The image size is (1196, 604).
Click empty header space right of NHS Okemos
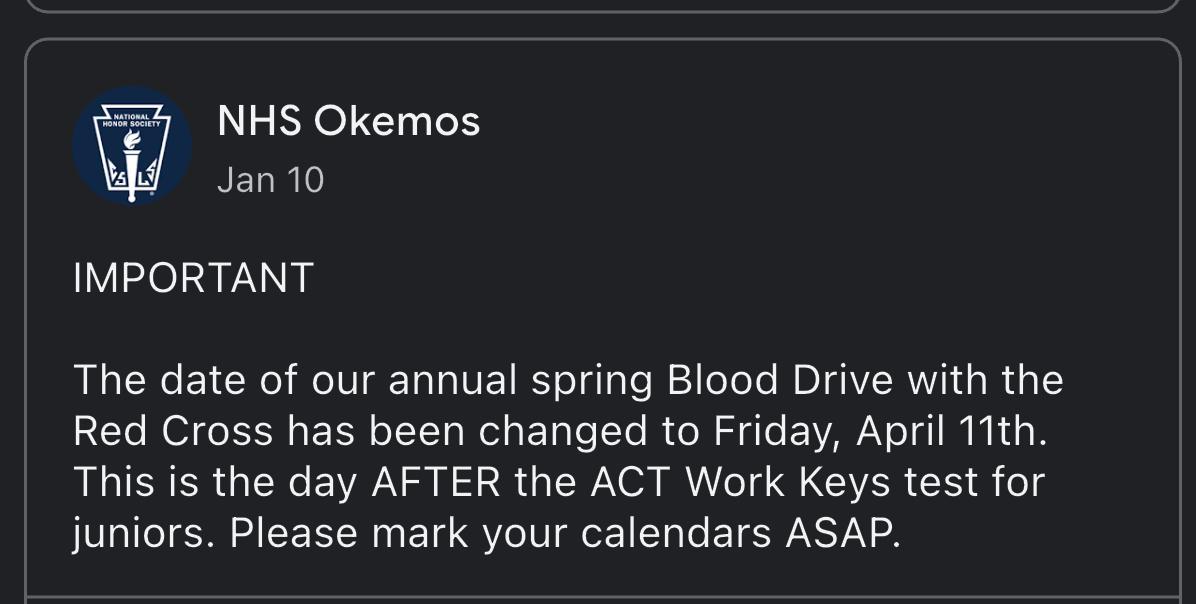point(820,122)
